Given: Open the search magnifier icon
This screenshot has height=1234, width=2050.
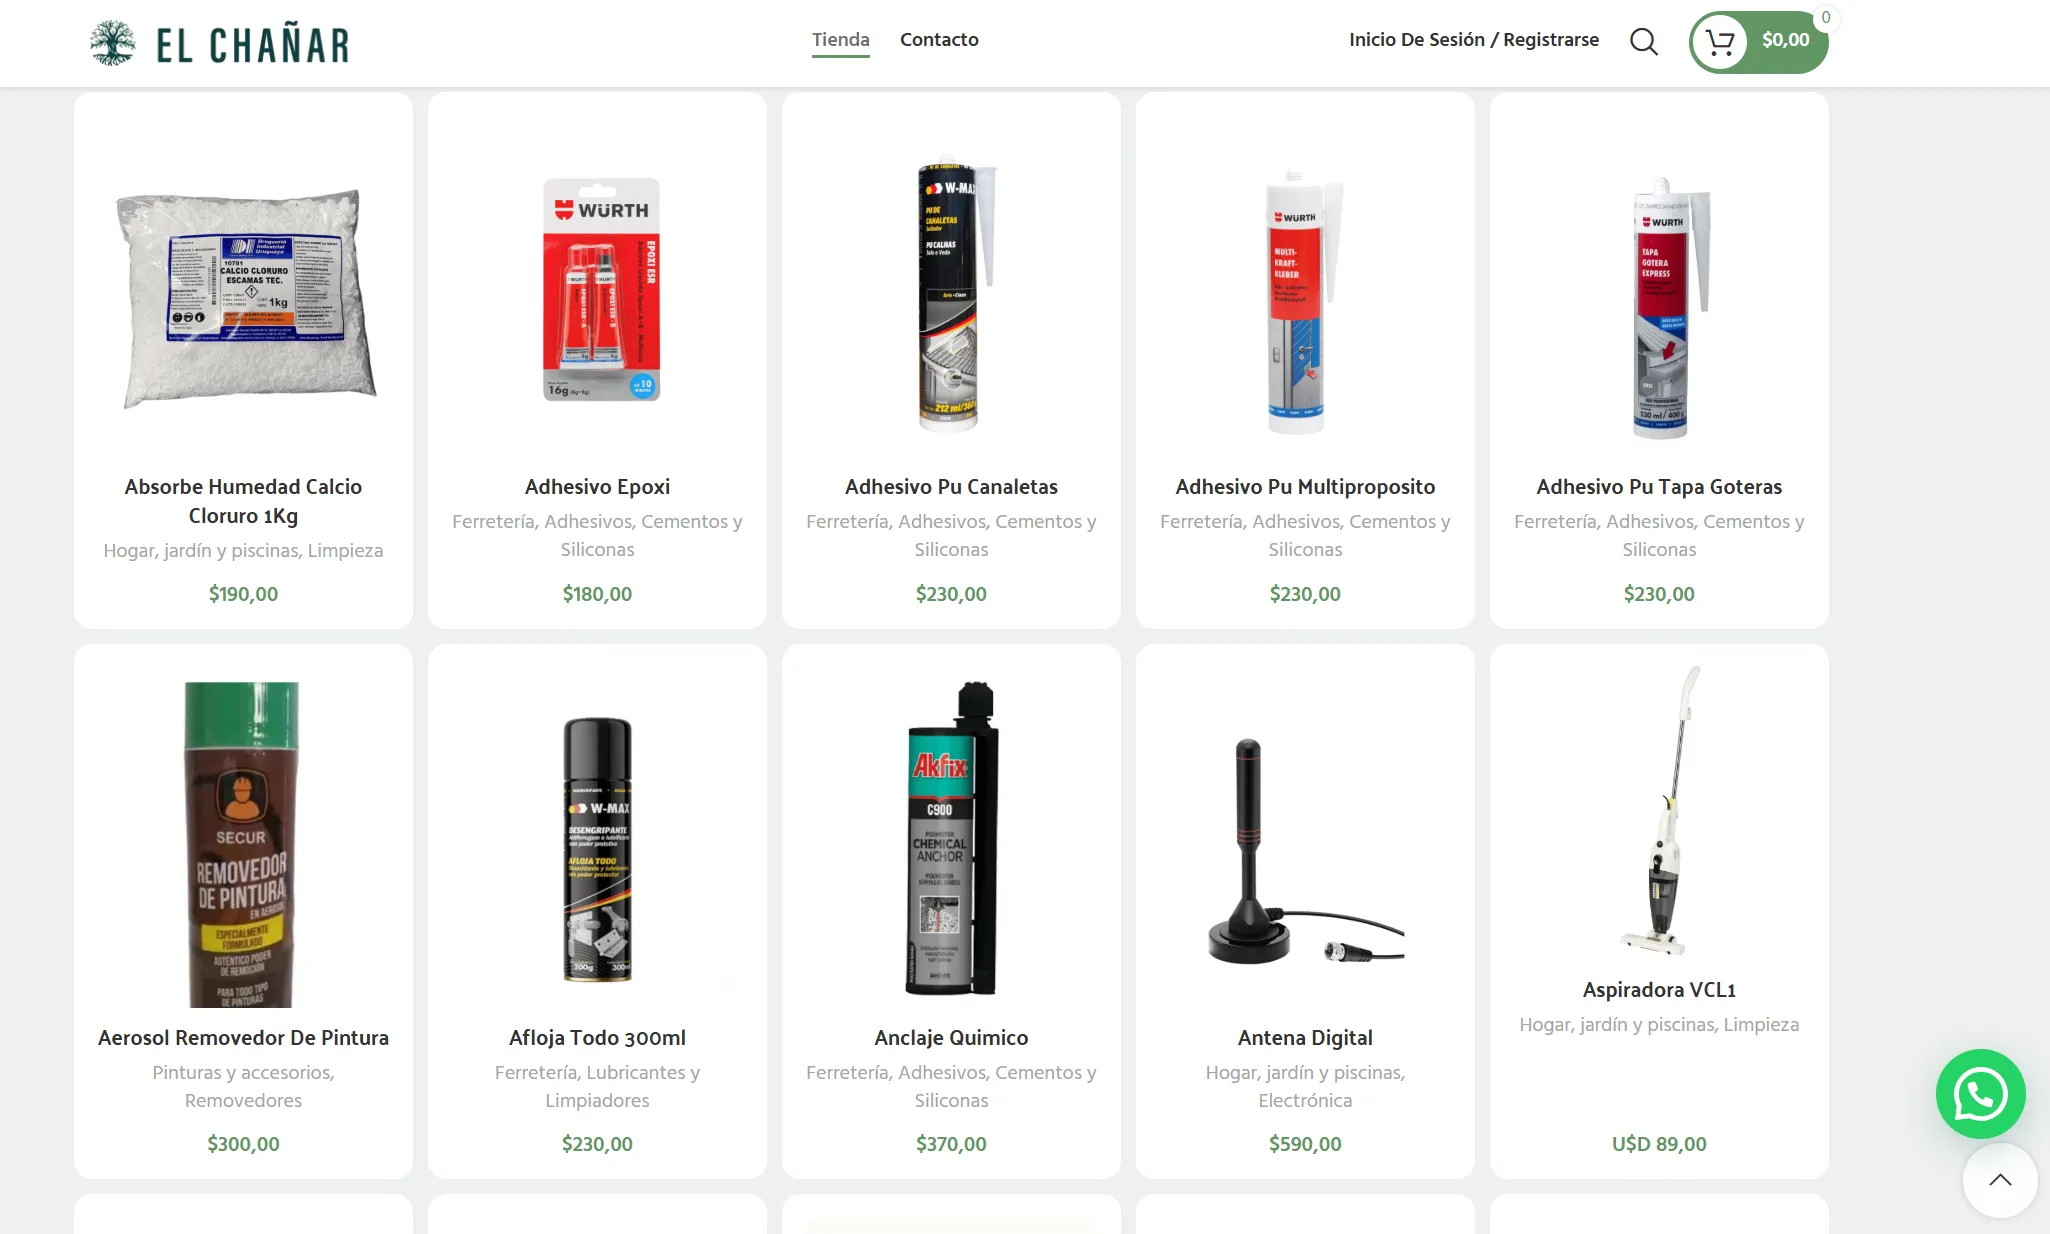Looking at the screenshot, I should click(x=1644, y=41).
